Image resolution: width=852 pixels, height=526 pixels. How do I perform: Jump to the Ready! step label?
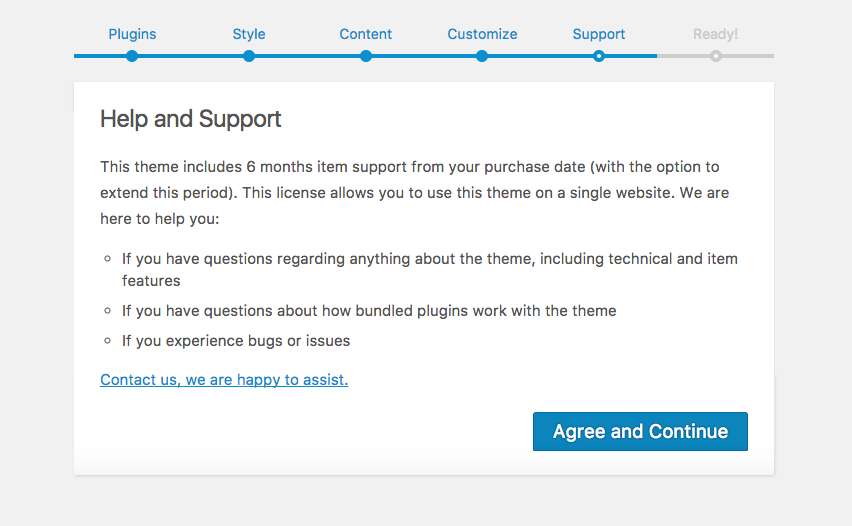715,34
